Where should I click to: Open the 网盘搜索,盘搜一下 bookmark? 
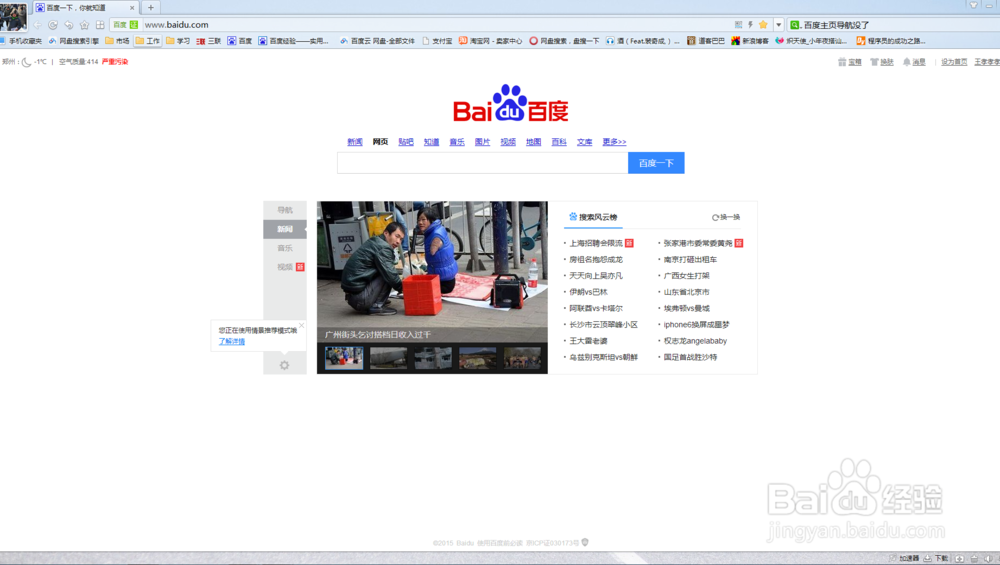(564, 41)
